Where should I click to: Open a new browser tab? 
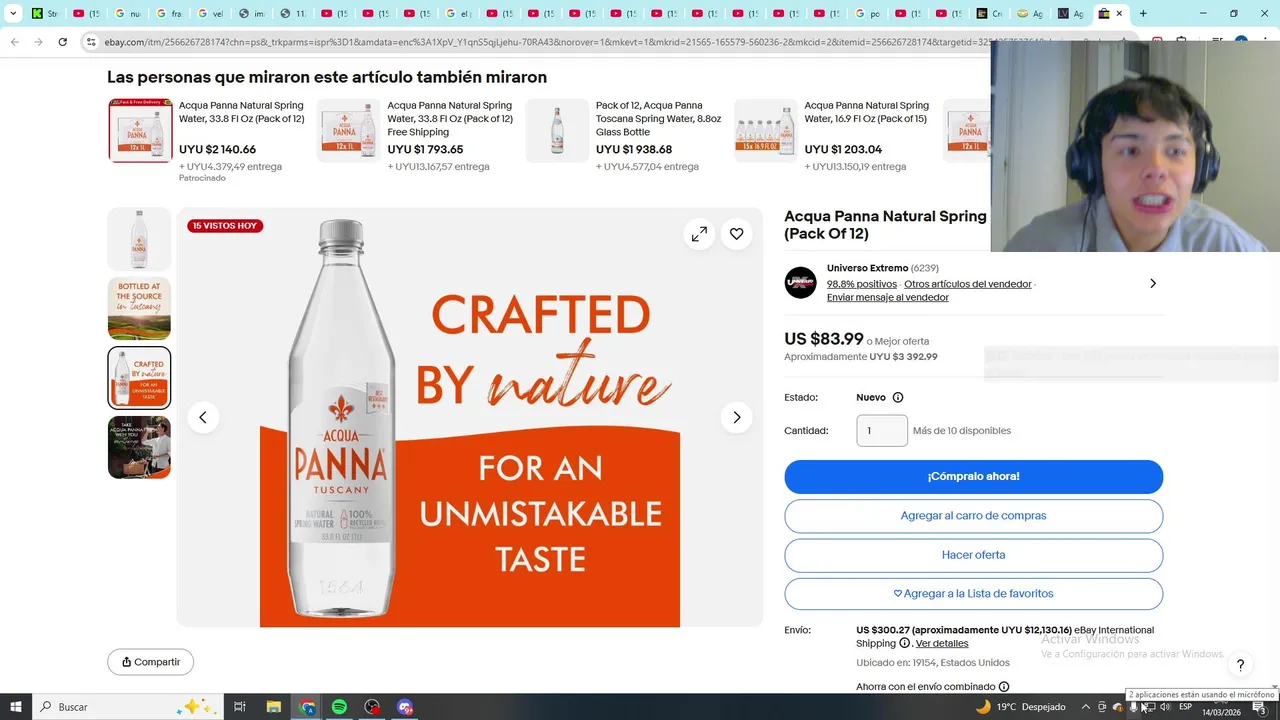tap(1143, 14)
